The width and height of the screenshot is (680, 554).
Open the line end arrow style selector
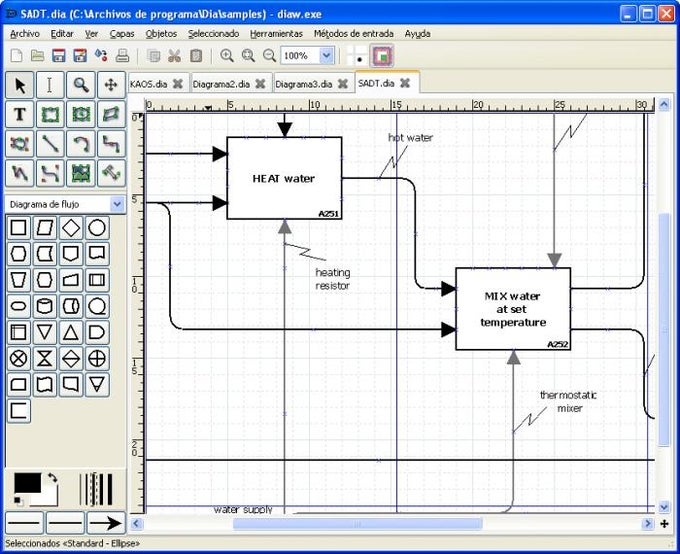(106, 523)
